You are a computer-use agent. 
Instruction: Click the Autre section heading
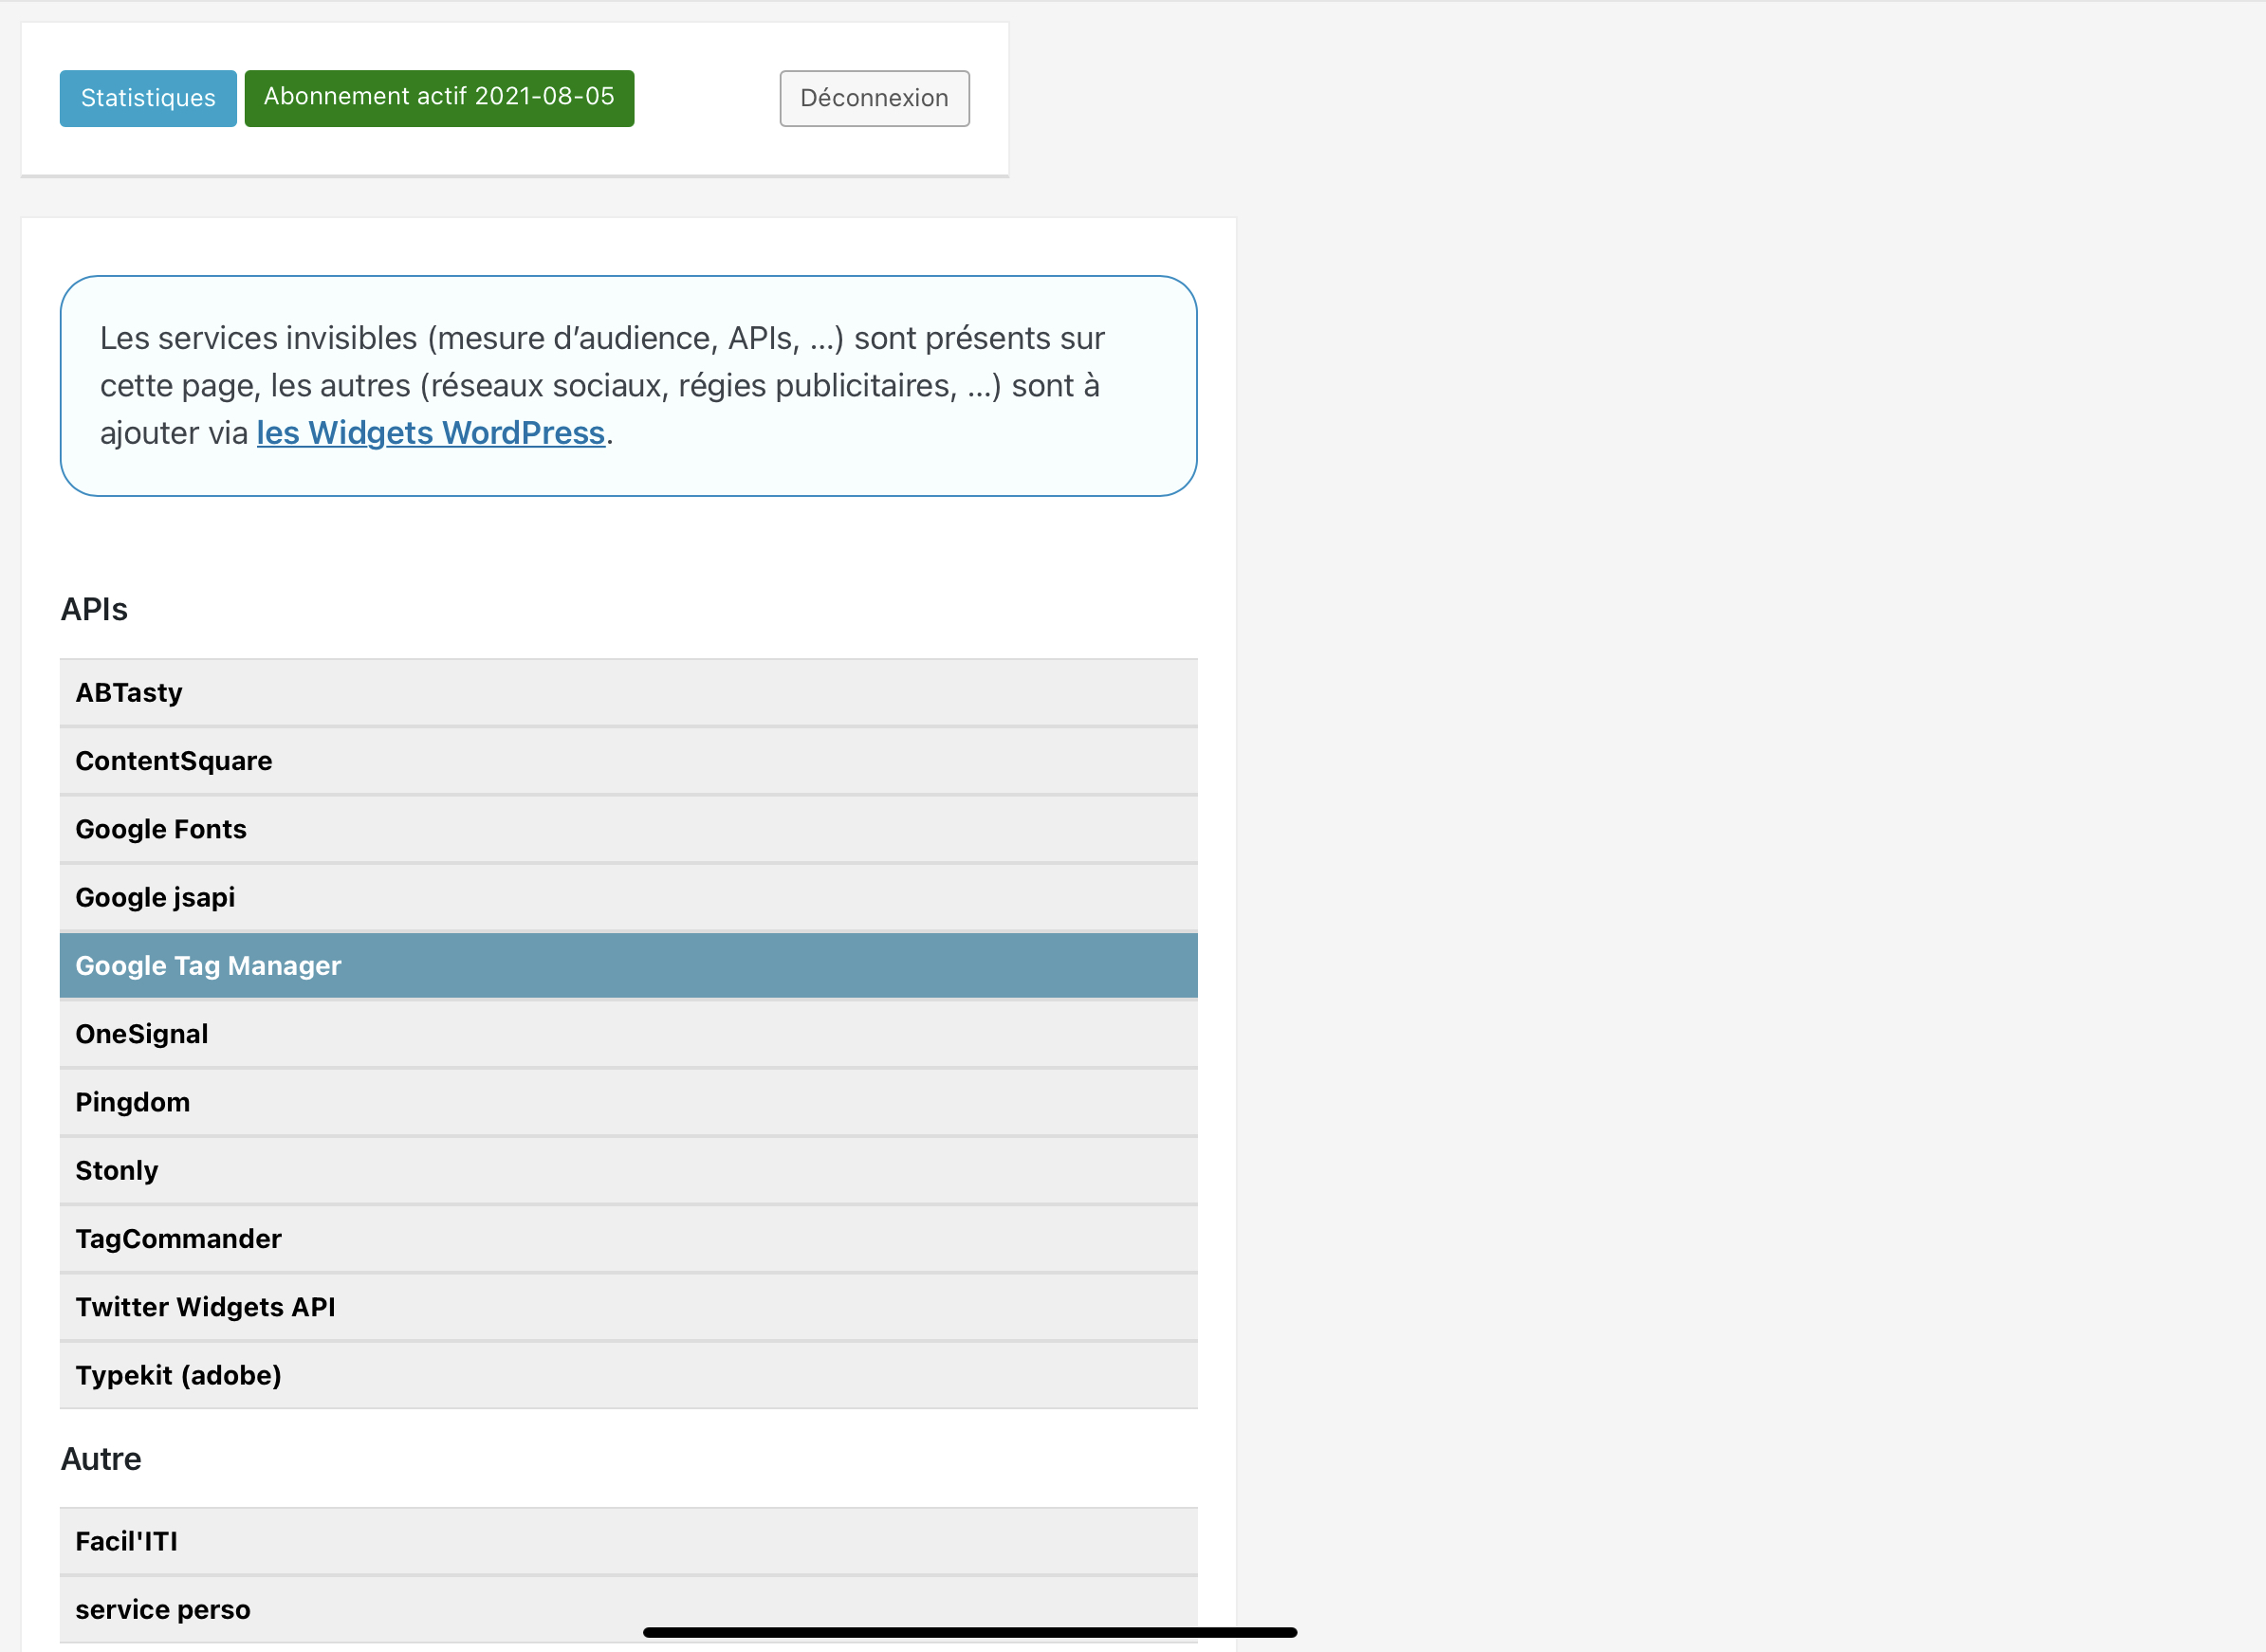click(101, 1459)
